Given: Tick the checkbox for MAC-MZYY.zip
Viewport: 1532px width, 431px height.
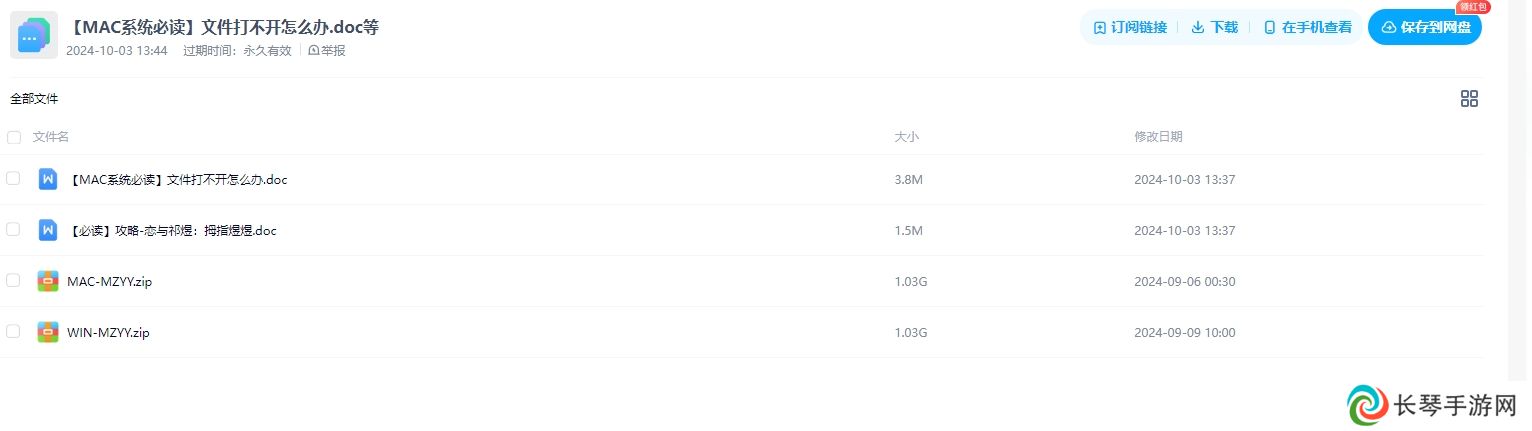Looking at the screenshot, I should click(13, 280).
